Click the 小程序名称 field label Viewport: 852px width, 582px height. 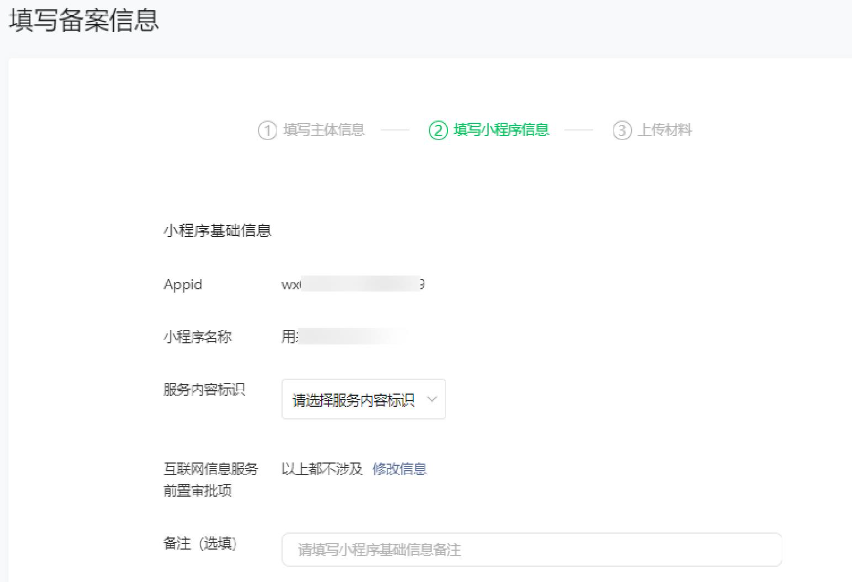[198, 337]
